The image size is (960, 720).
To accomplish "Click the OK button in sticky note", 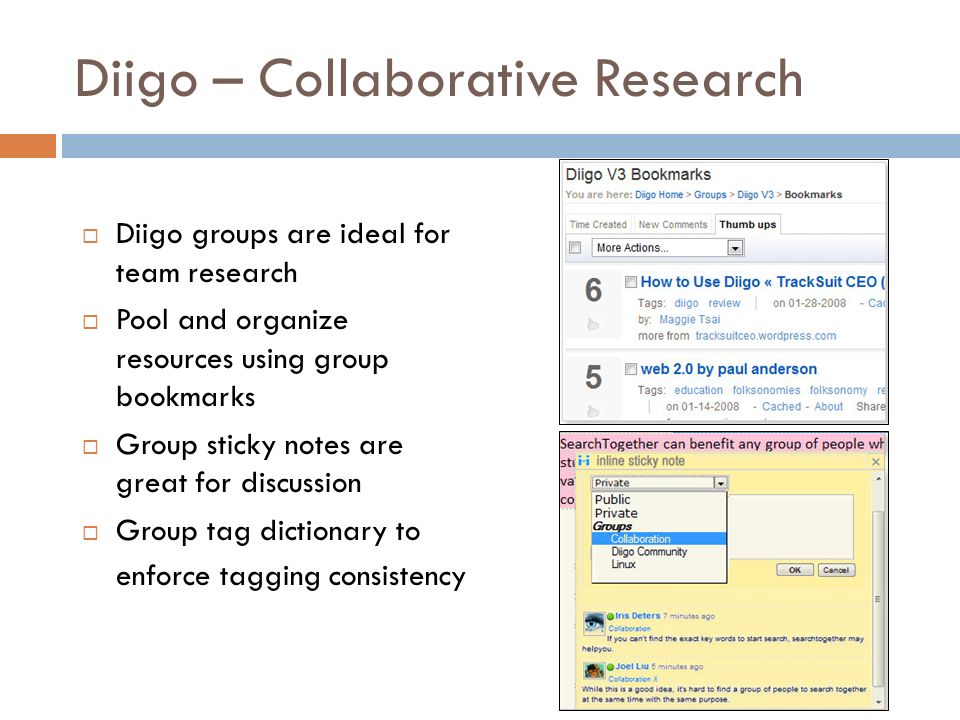I will tap(795, 570).
